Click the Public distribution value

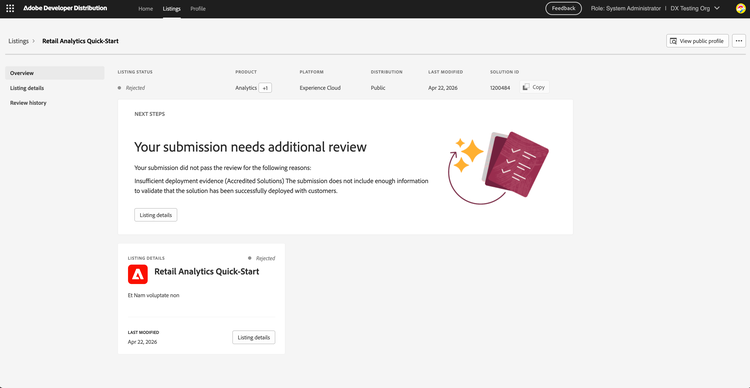(378, 88)
